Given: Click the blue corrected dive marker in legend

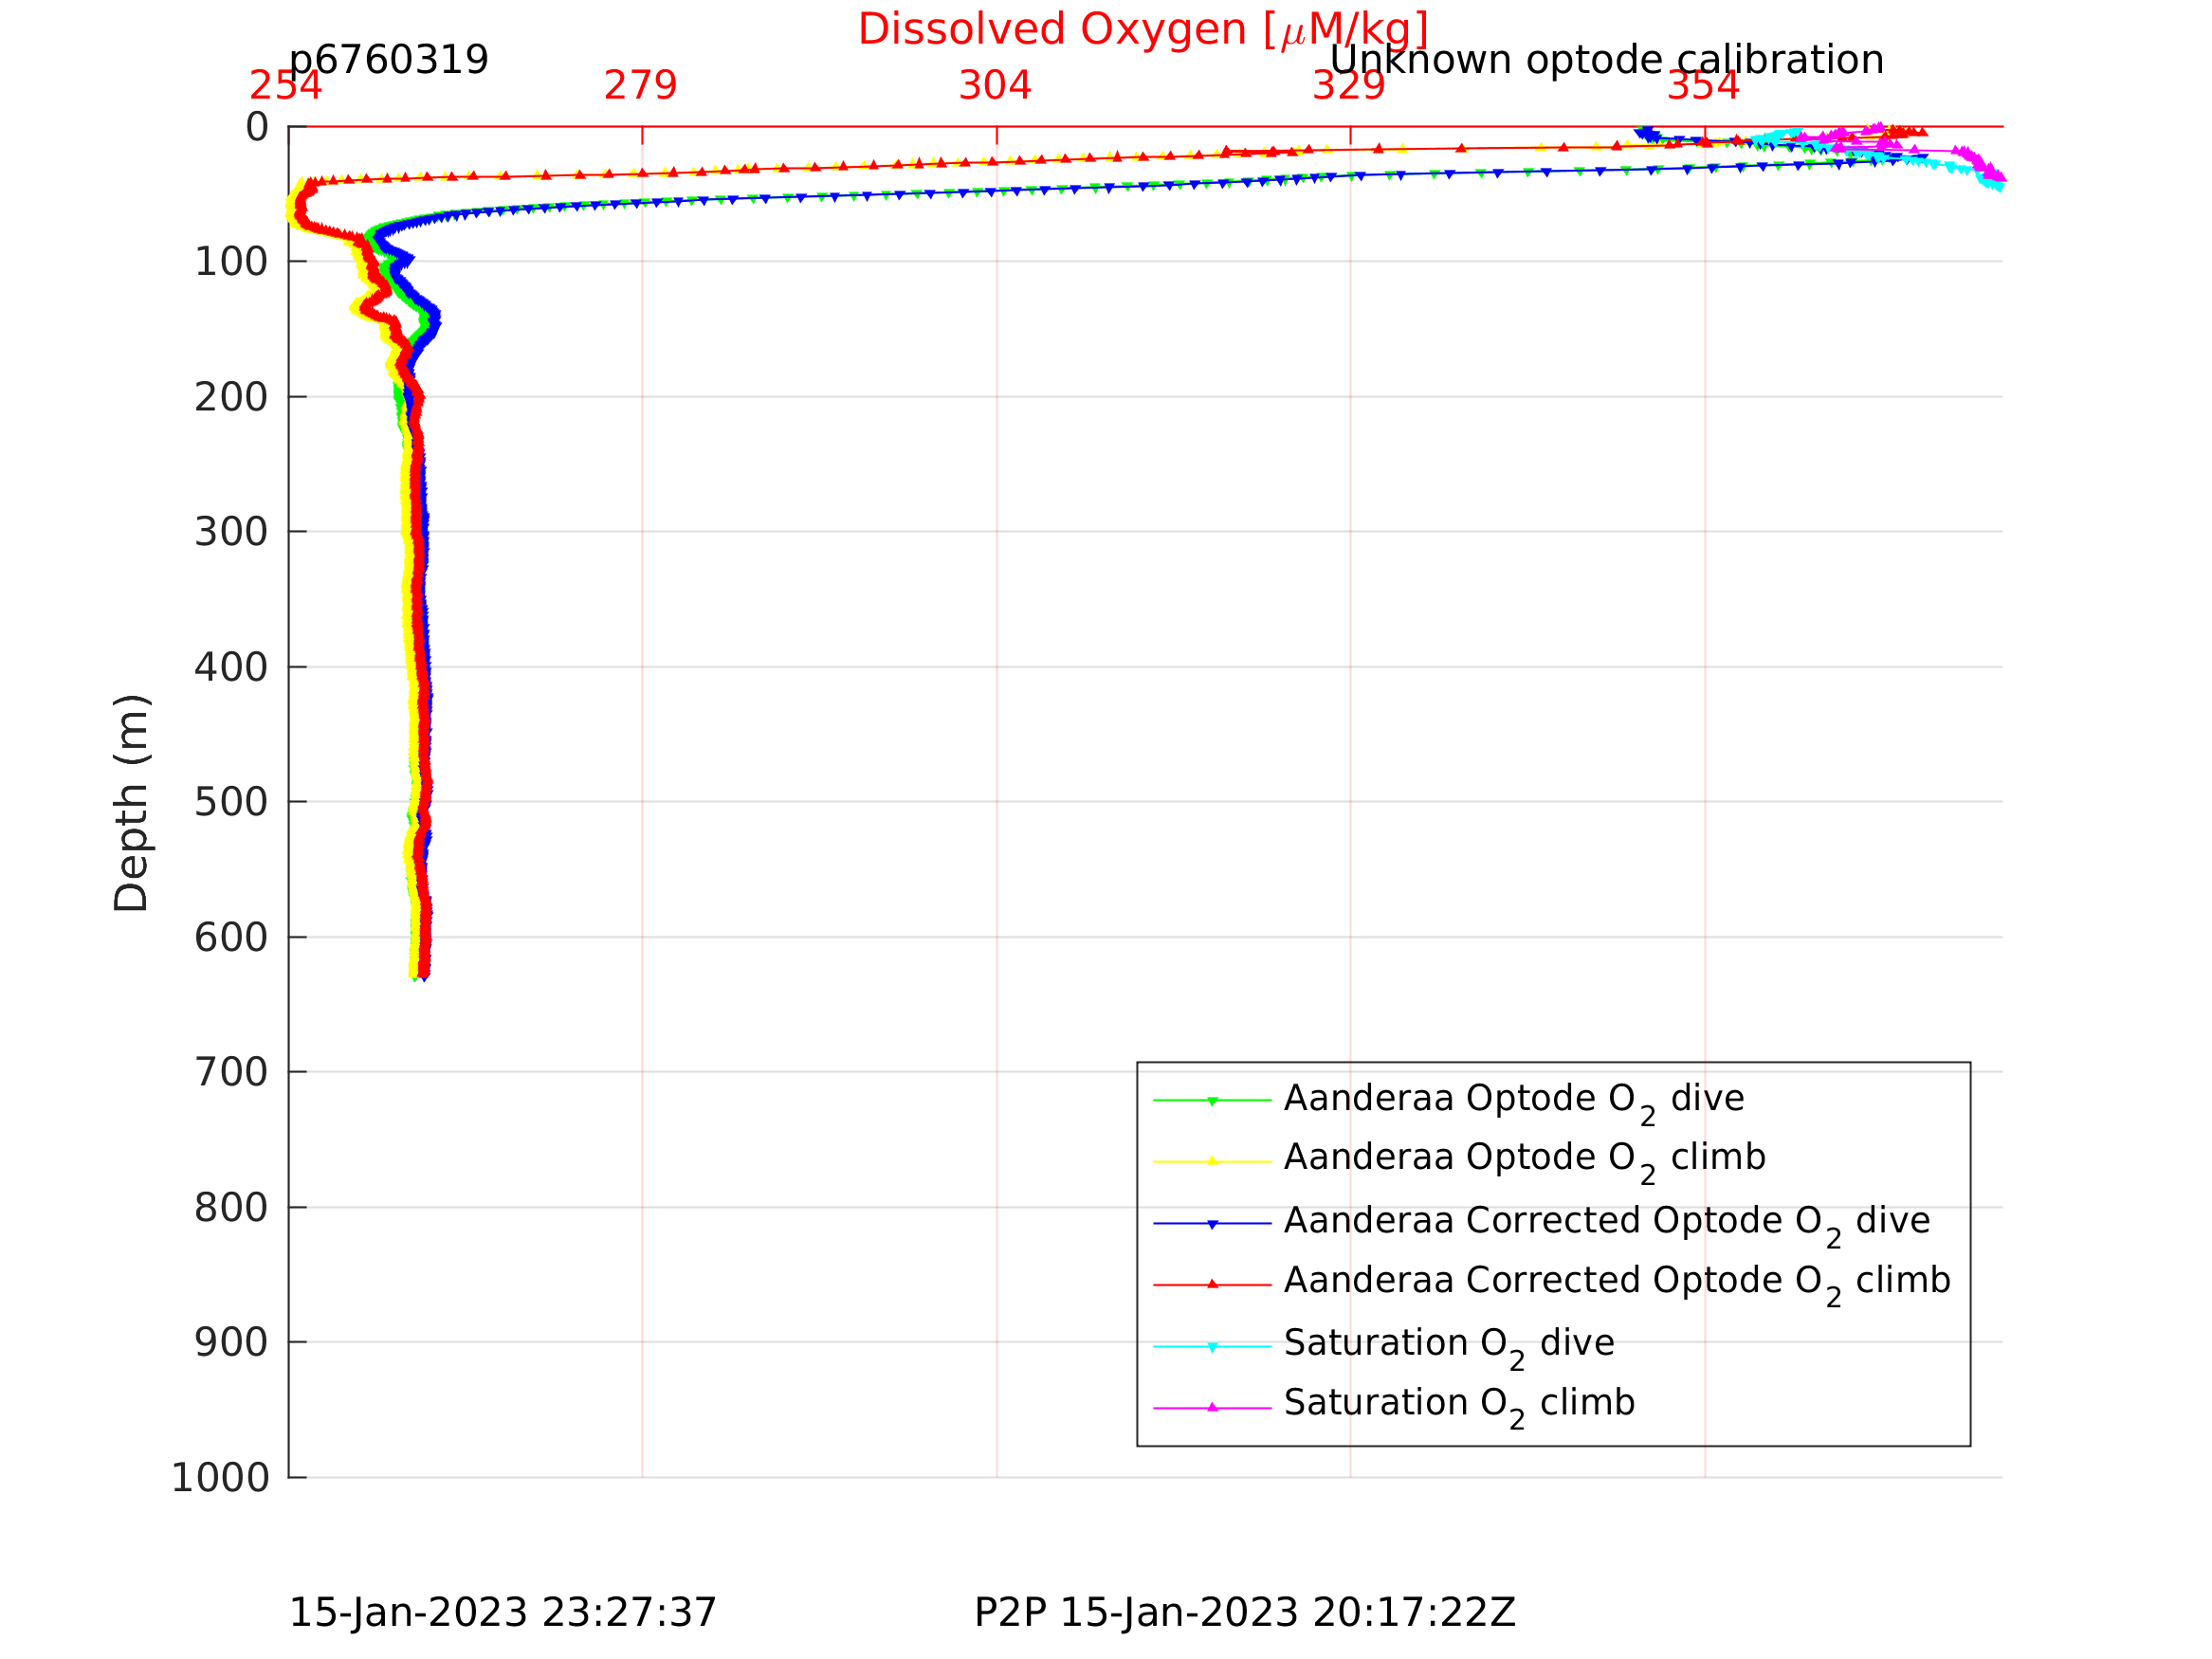Looking at the screenshot, I should click(1212, 1224).
